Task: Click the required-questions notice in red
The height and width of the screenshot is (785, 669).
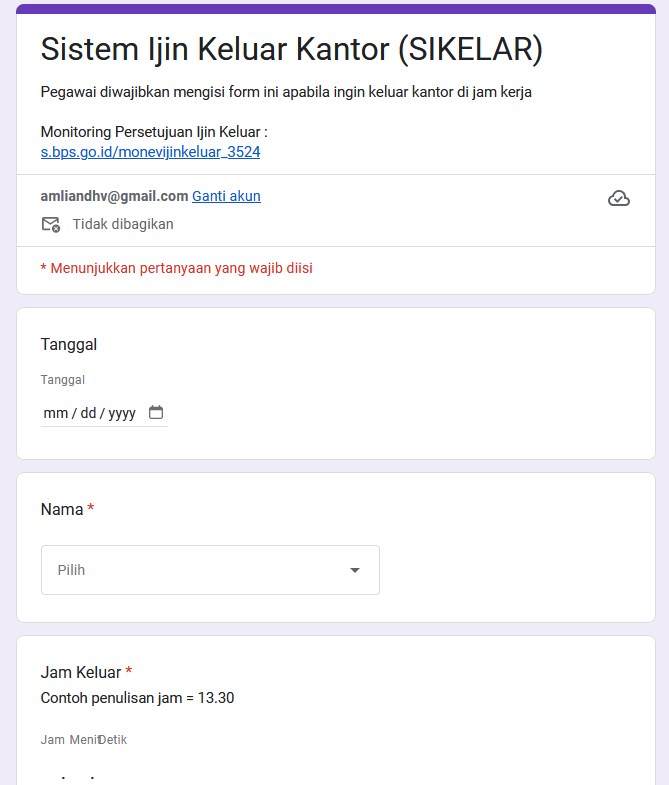Action: (176, 268)
